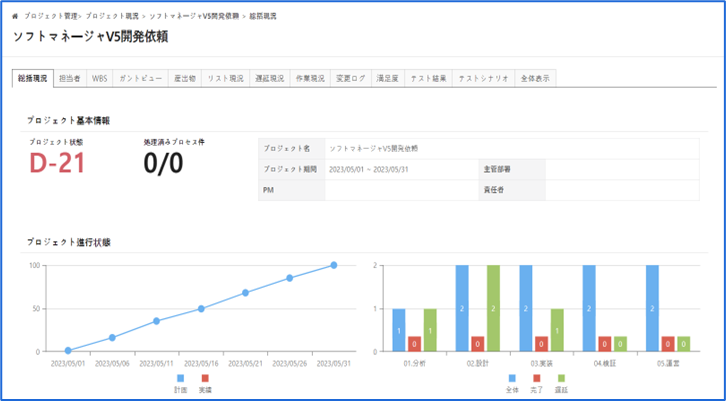Image resolution: width=726 pixels, height=401 pixels.
Task: Toggle the red 実績 legend swatch
Action: click(205, 379)
